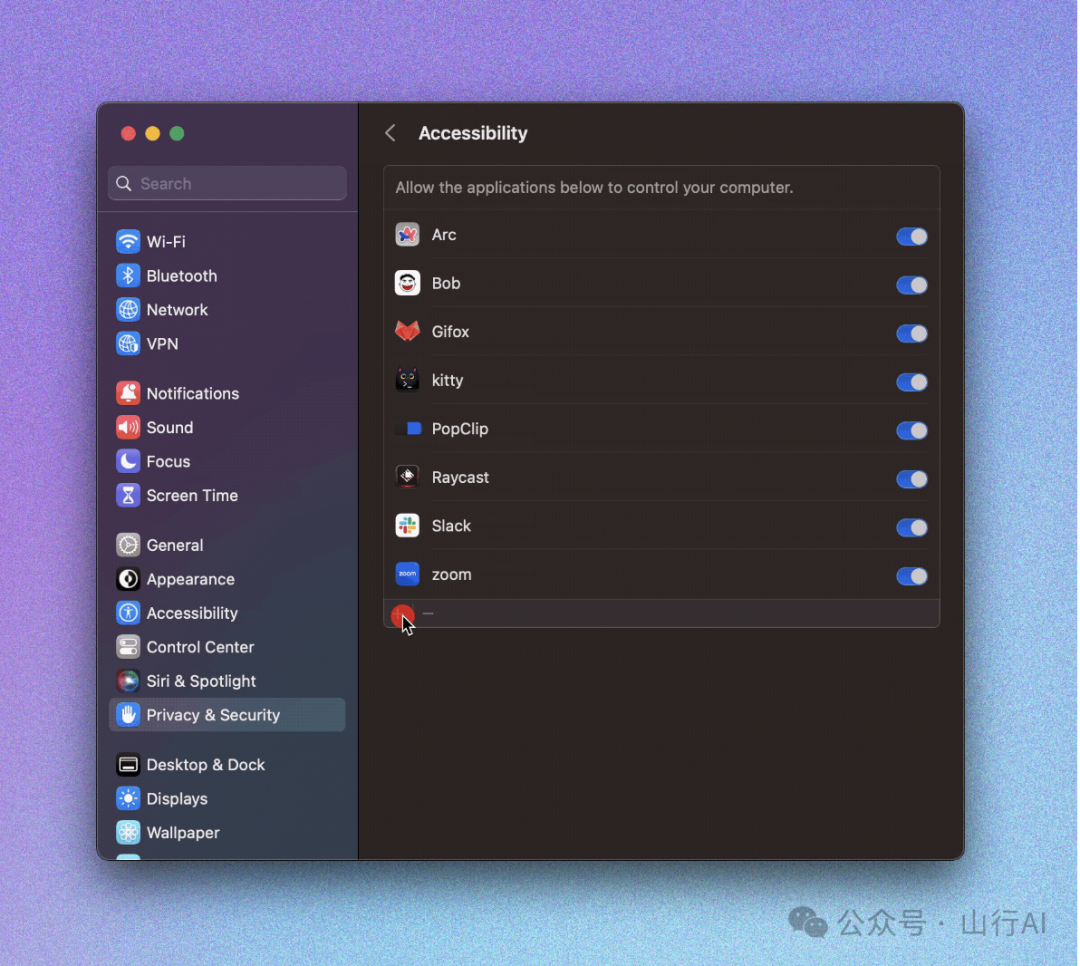Add an application with the plus button
This screenshot has width=1080, height=966.
[x=402, y=614]
